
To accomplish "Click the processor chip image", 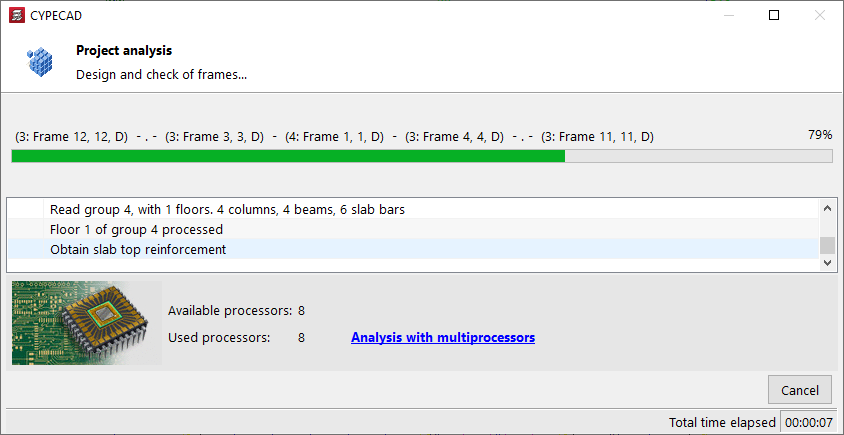I will click(x=84, y=322).
